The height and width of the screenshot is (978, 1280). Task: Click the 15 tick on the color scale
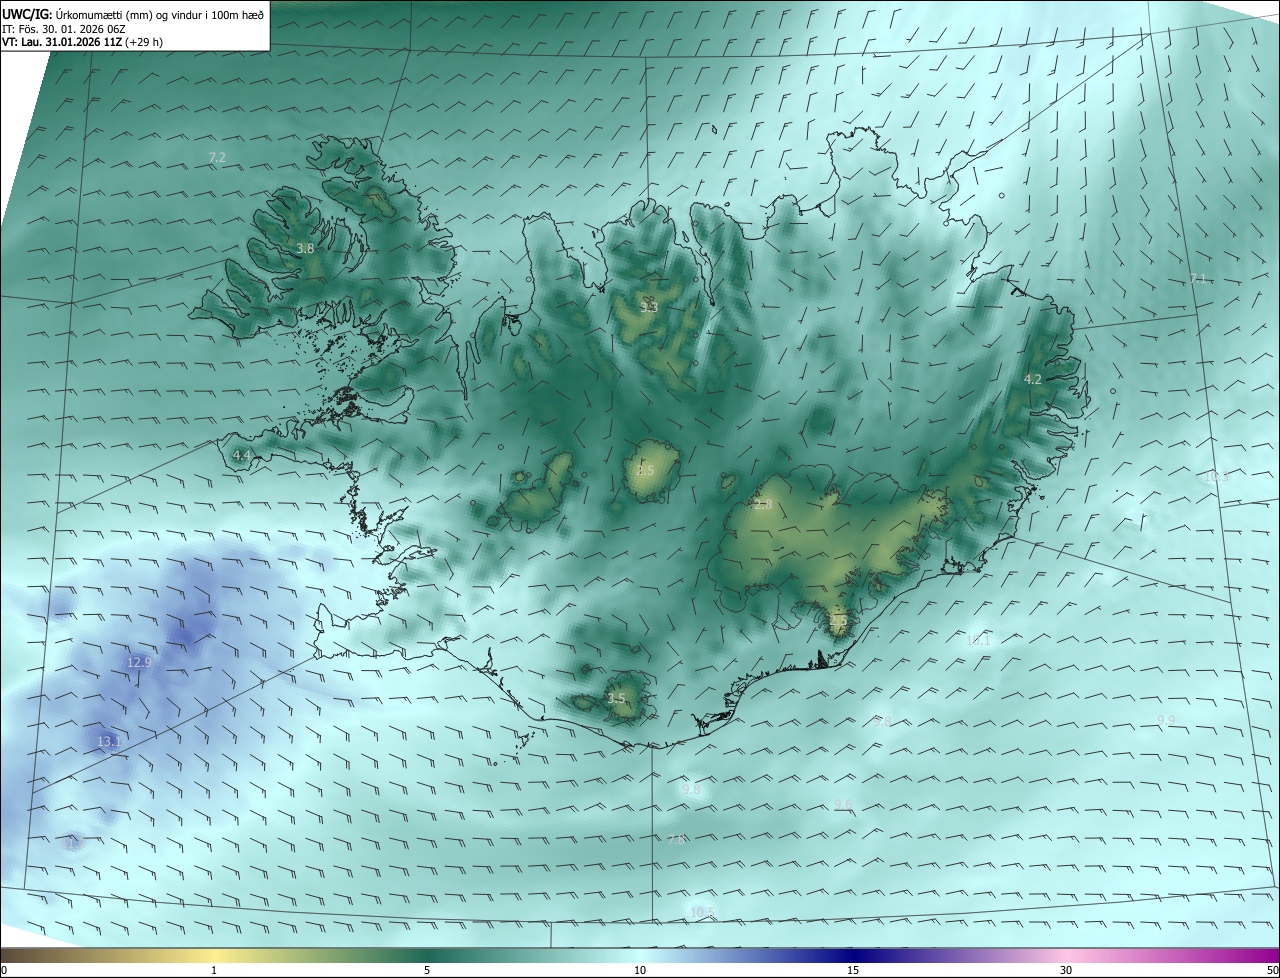point(853,970)
